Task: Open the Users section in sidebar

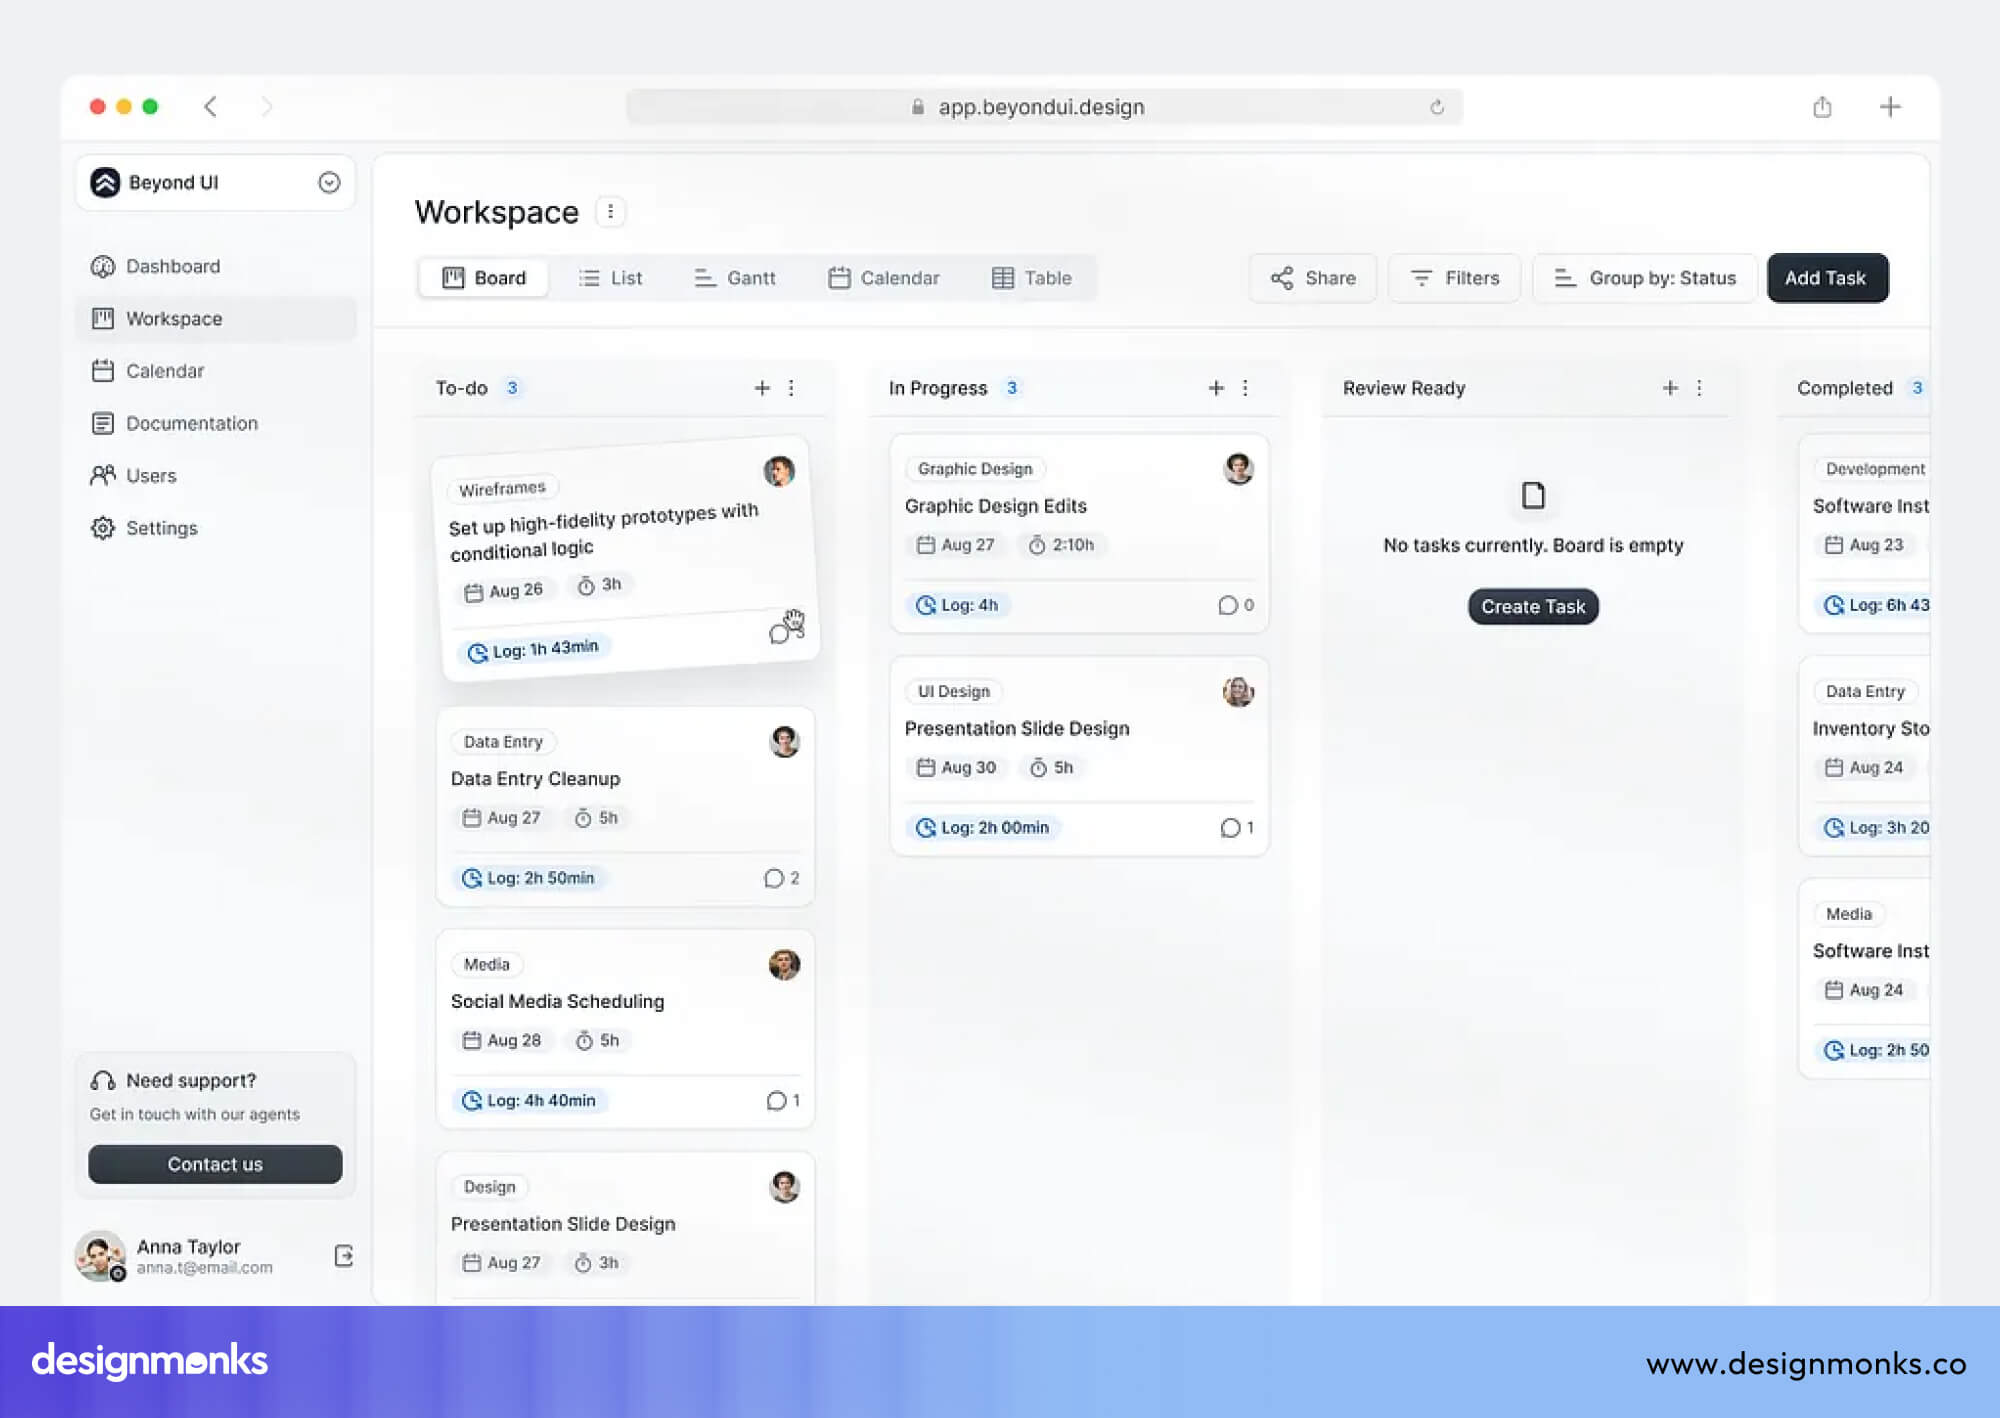Action: pos(151,475)
